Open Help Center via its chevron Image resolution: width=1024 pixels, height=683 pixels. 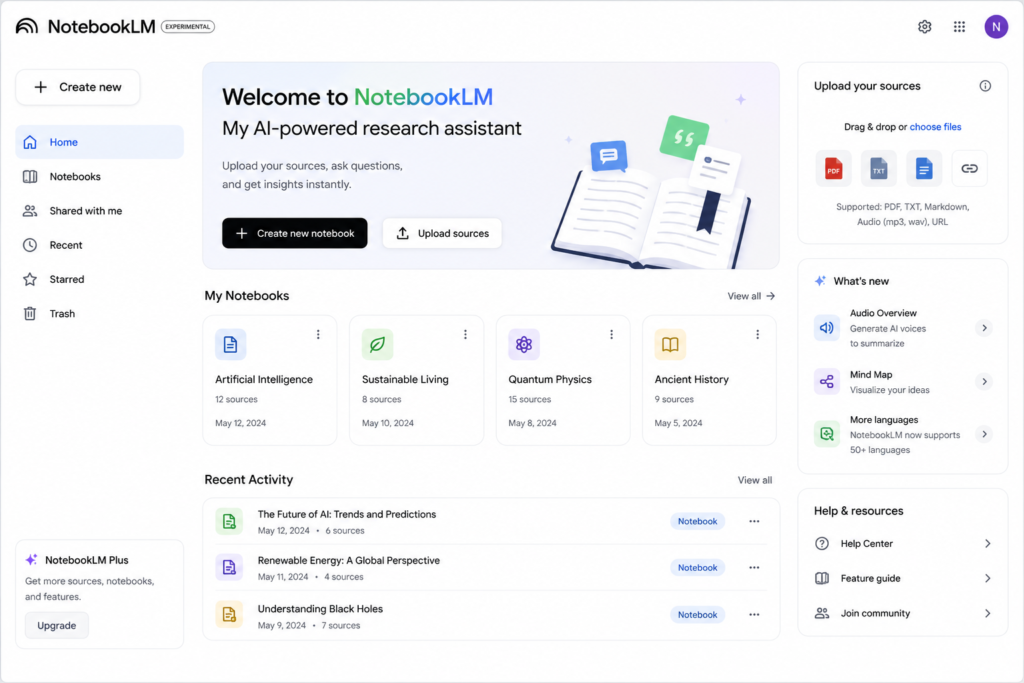[x=987, y=543]
